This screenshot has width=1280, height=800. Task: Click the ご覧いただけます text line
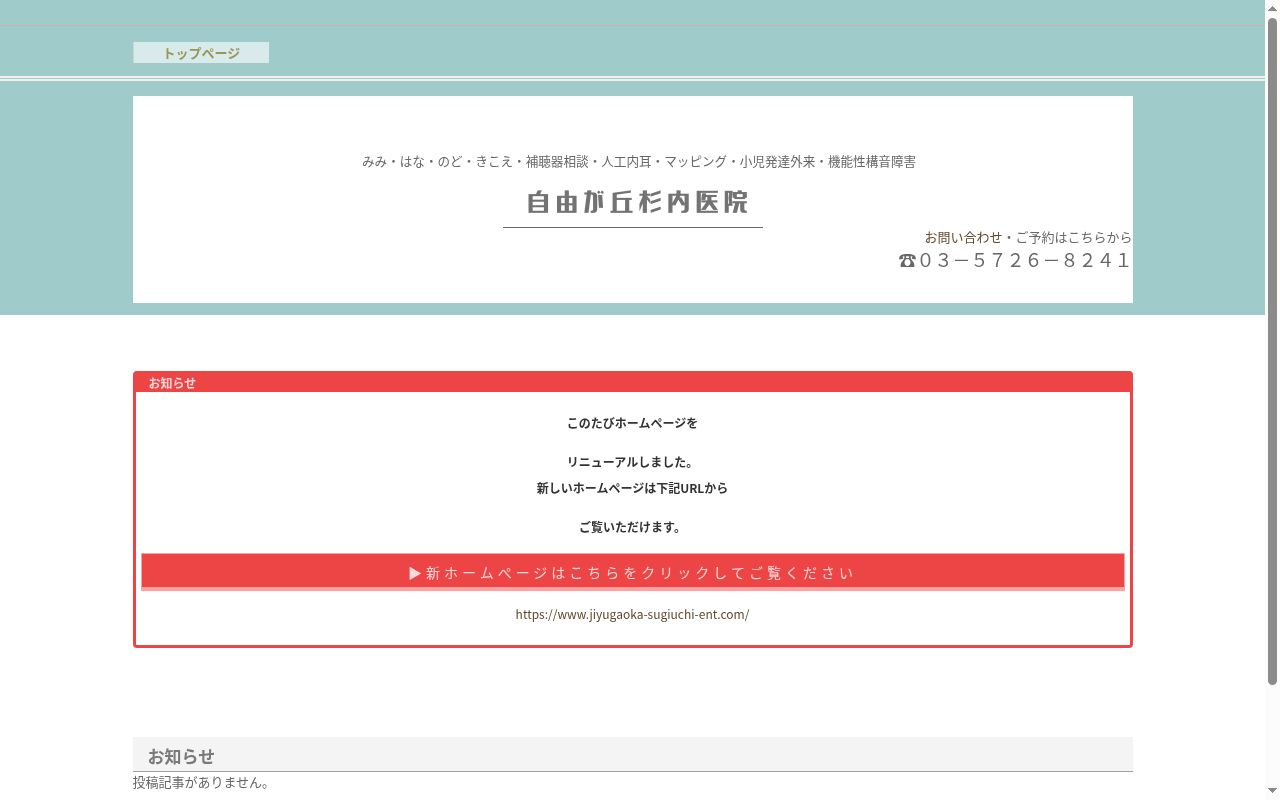(x=631, y=527)
